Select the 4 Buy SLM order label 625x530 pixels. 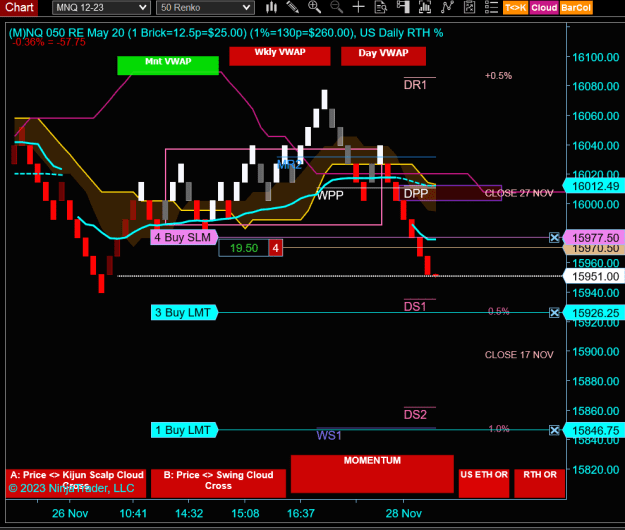pyautogui.click(x=184, y=238)
